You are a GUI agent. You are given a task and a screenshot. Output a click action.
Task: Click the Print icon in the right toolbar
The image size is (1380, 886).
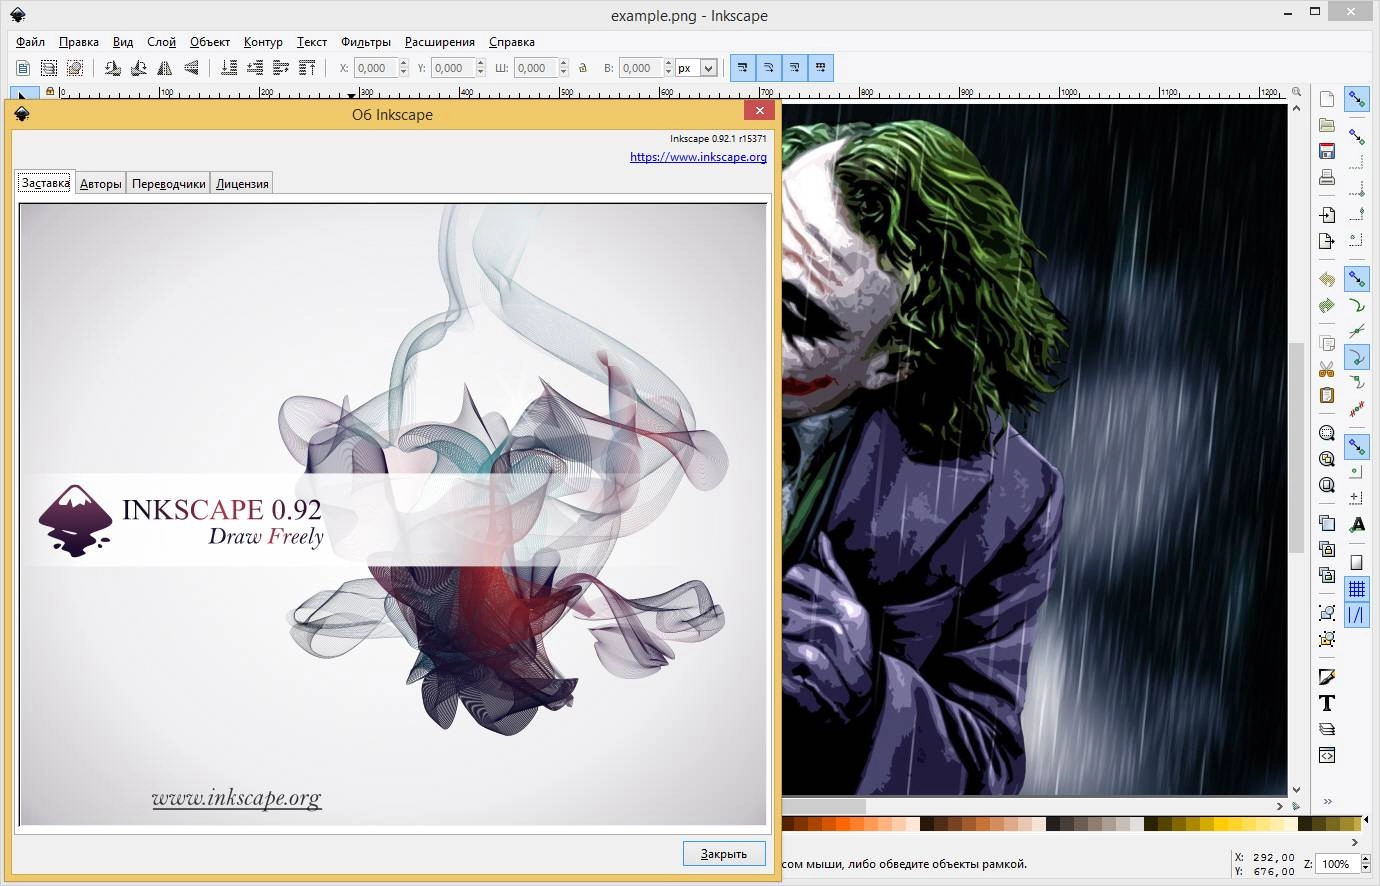point(1327,177)
